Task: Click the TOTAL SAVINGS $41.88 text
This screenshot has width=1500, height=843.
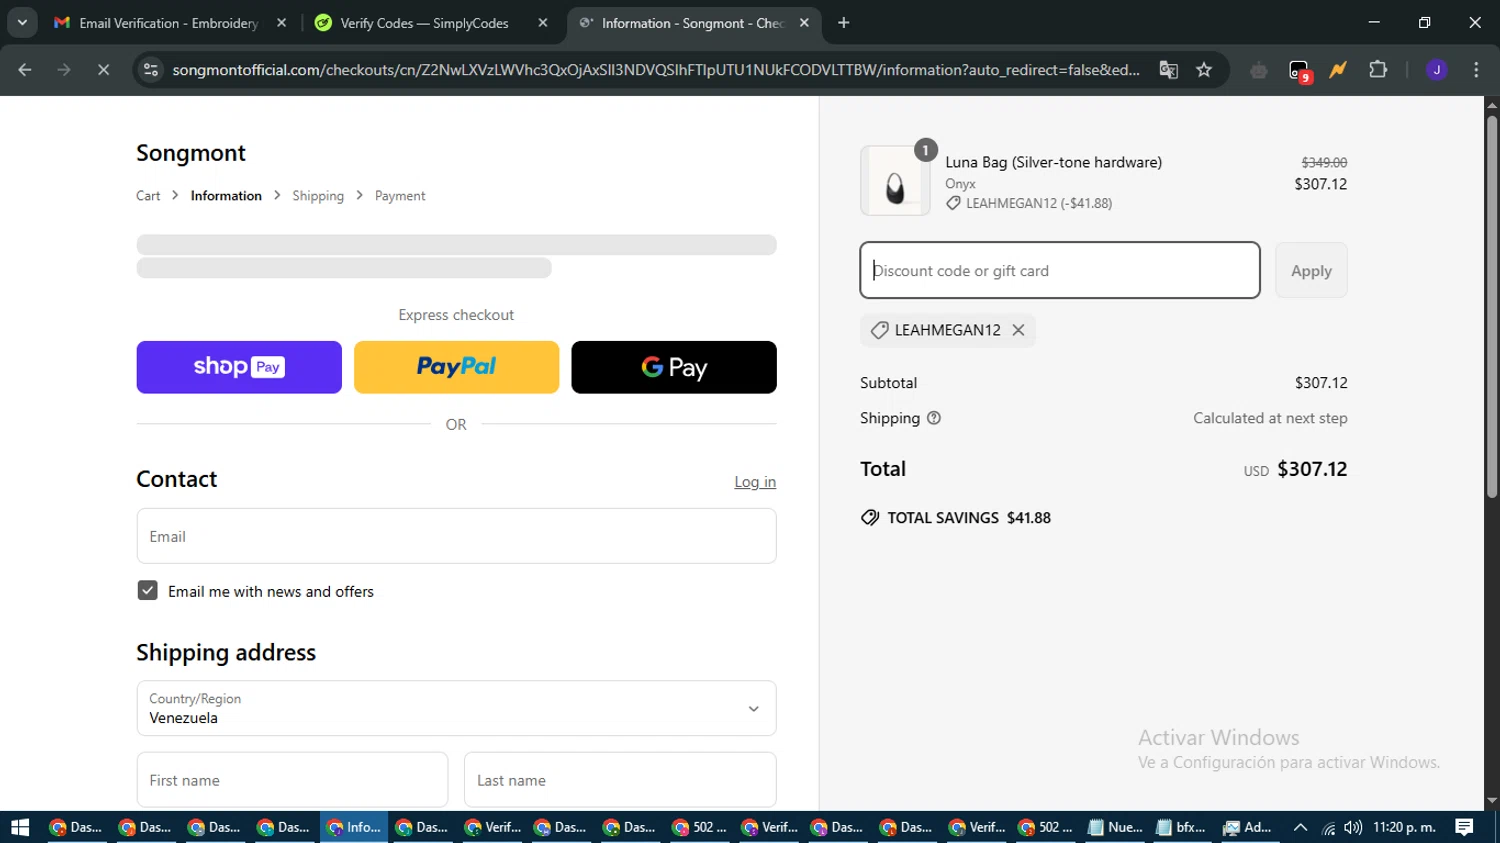Action: click(956, 518)
